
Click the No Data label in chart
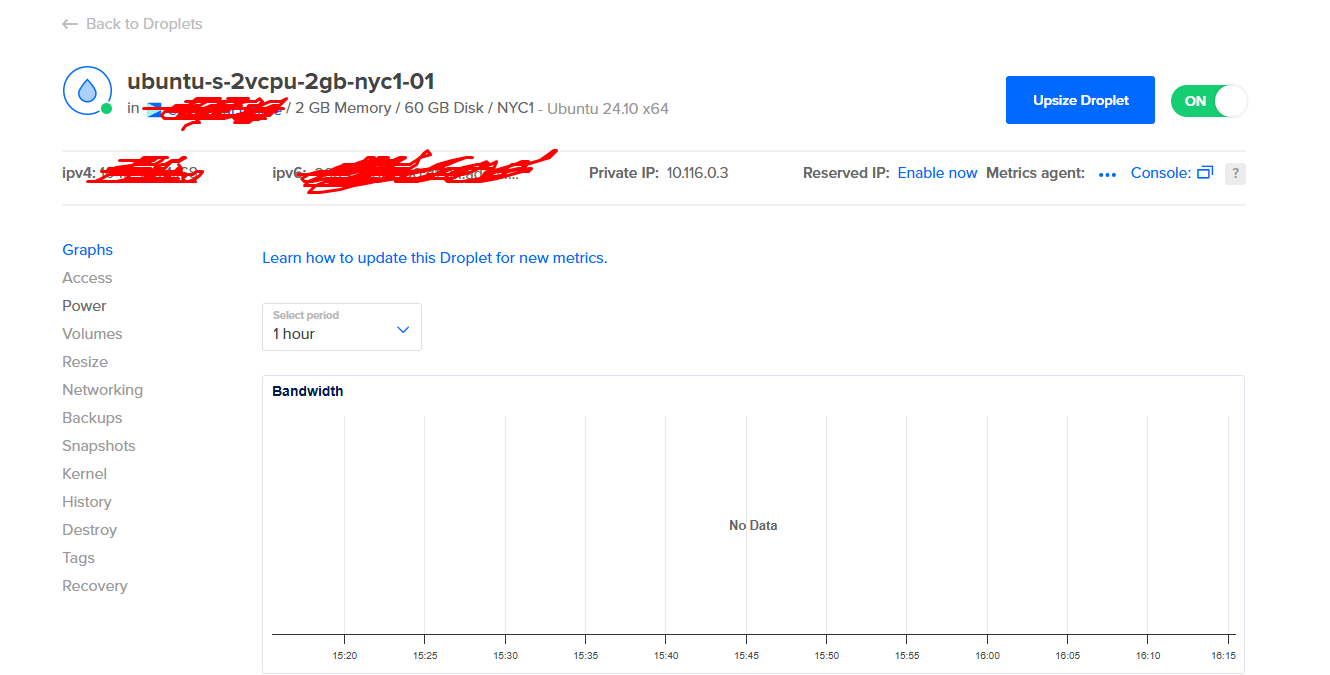753,525
